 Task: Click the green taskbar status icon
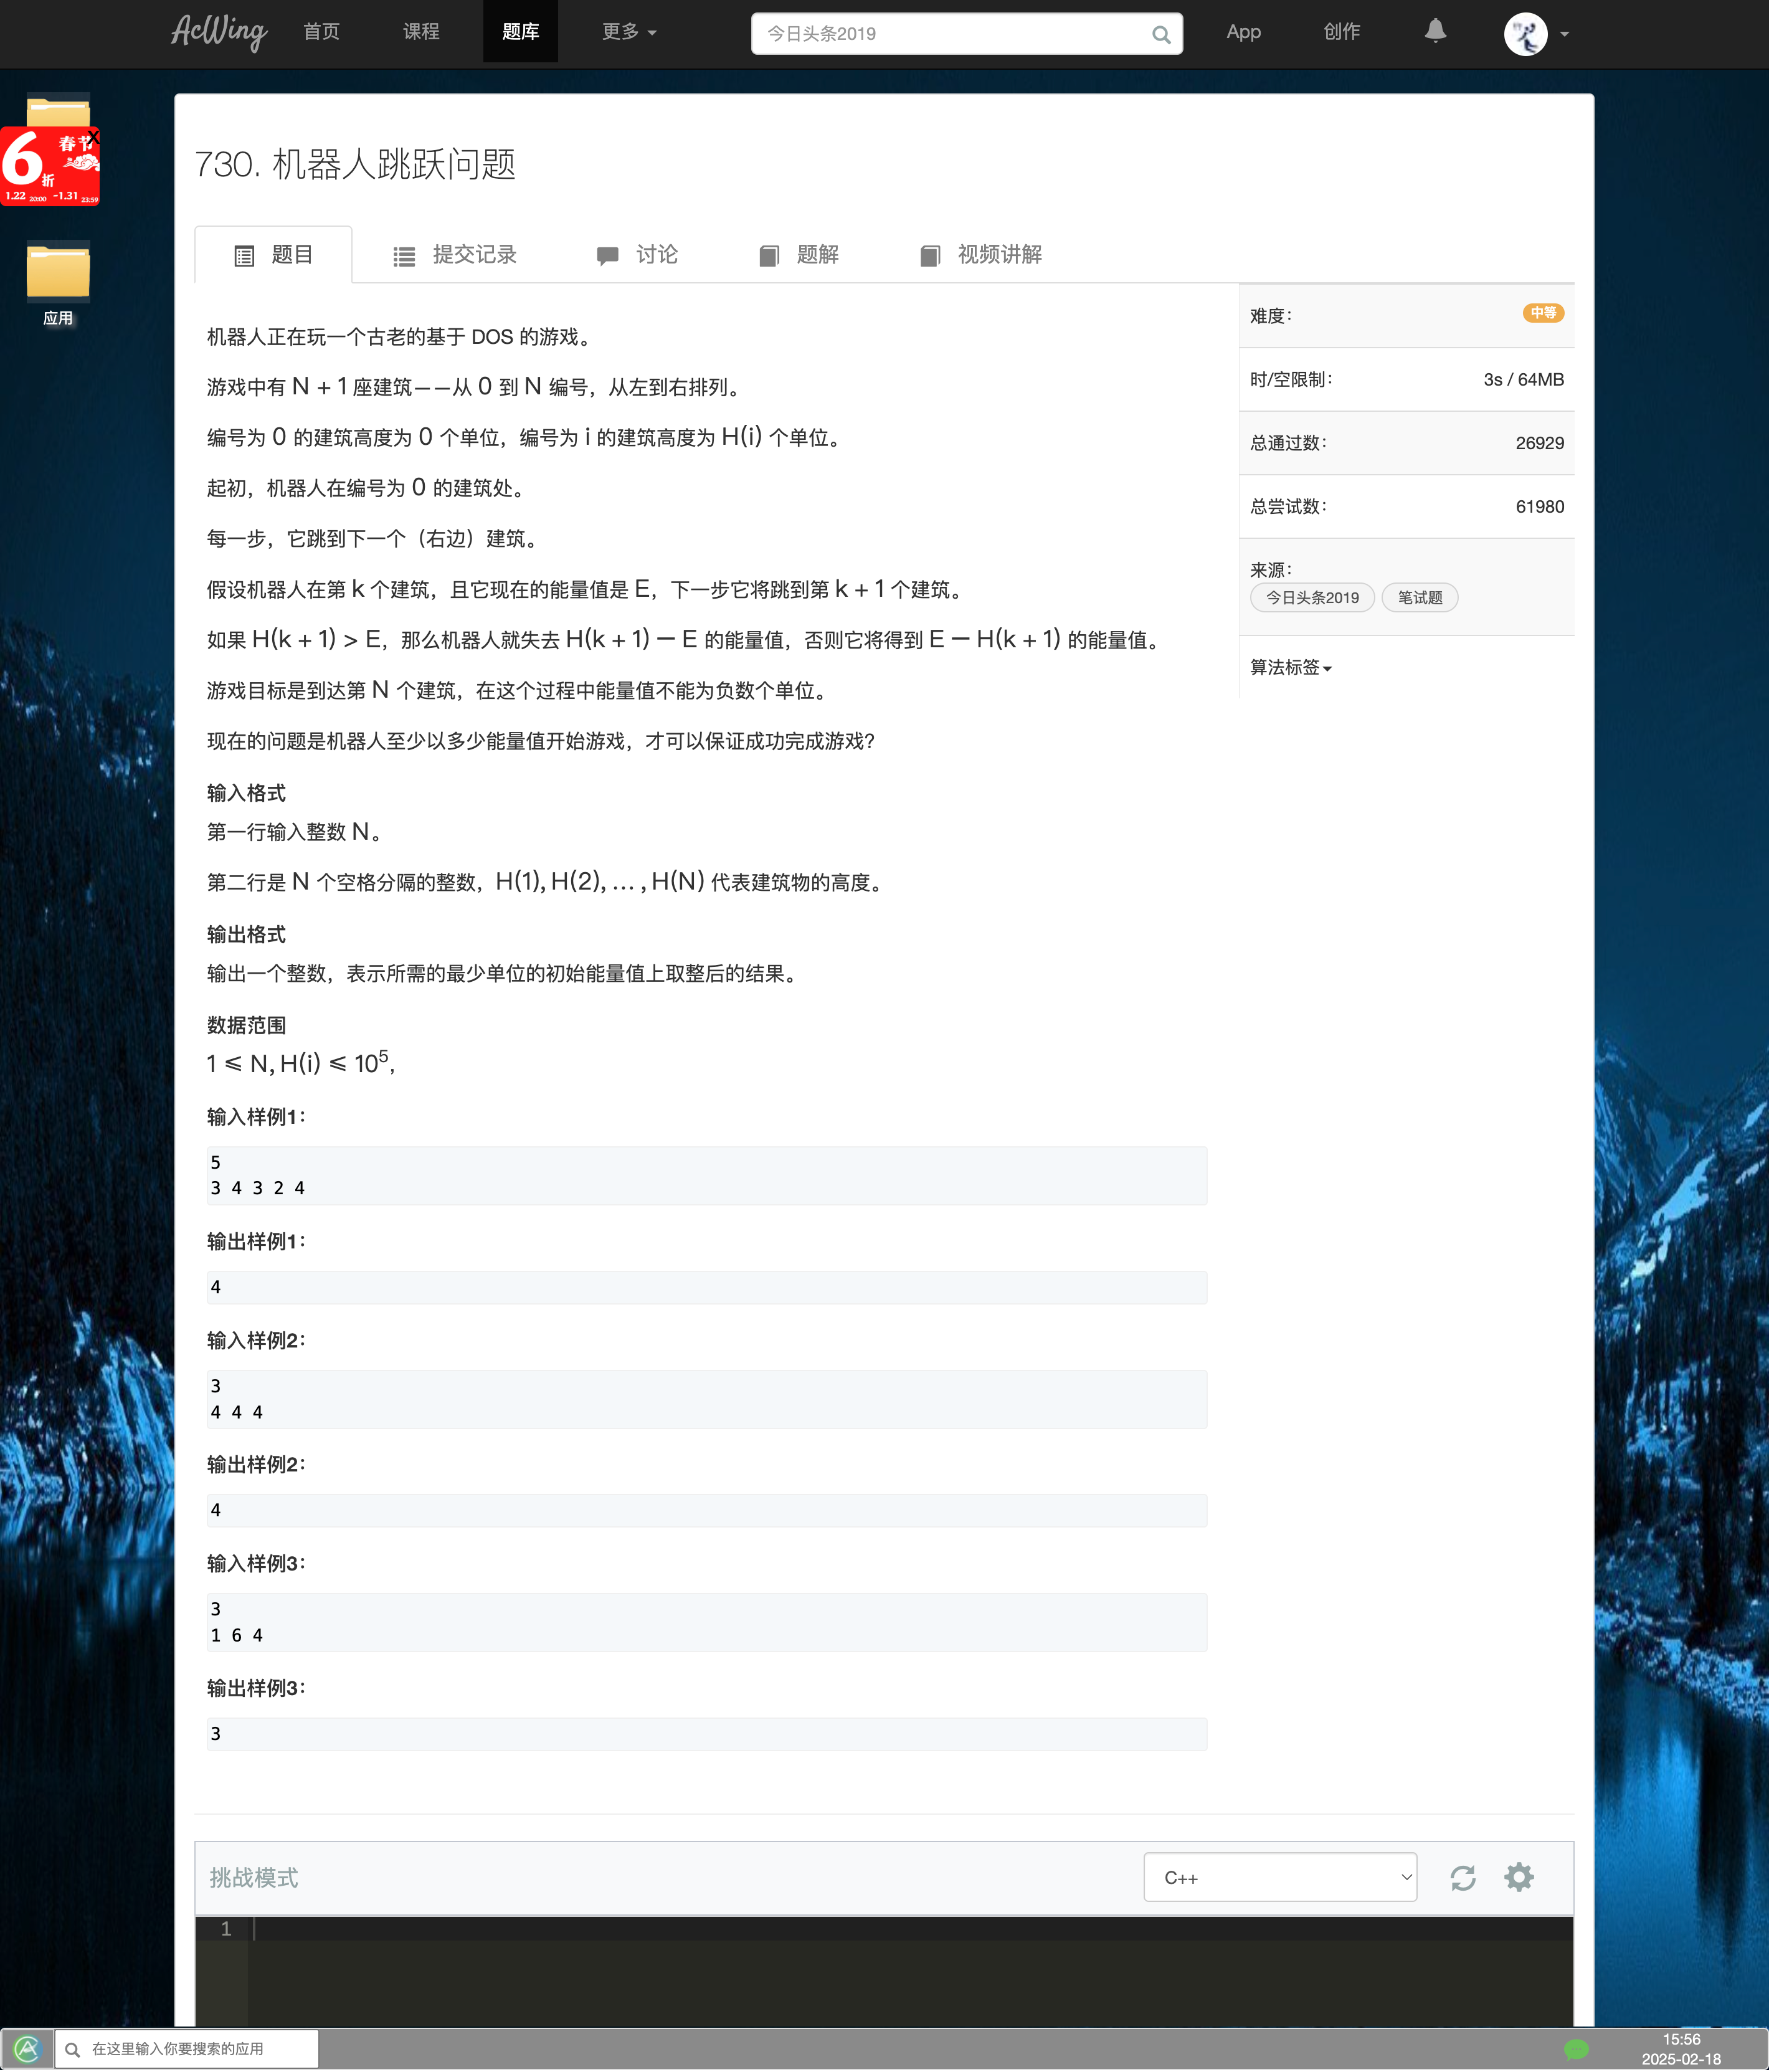[x=1577, y=2049]
